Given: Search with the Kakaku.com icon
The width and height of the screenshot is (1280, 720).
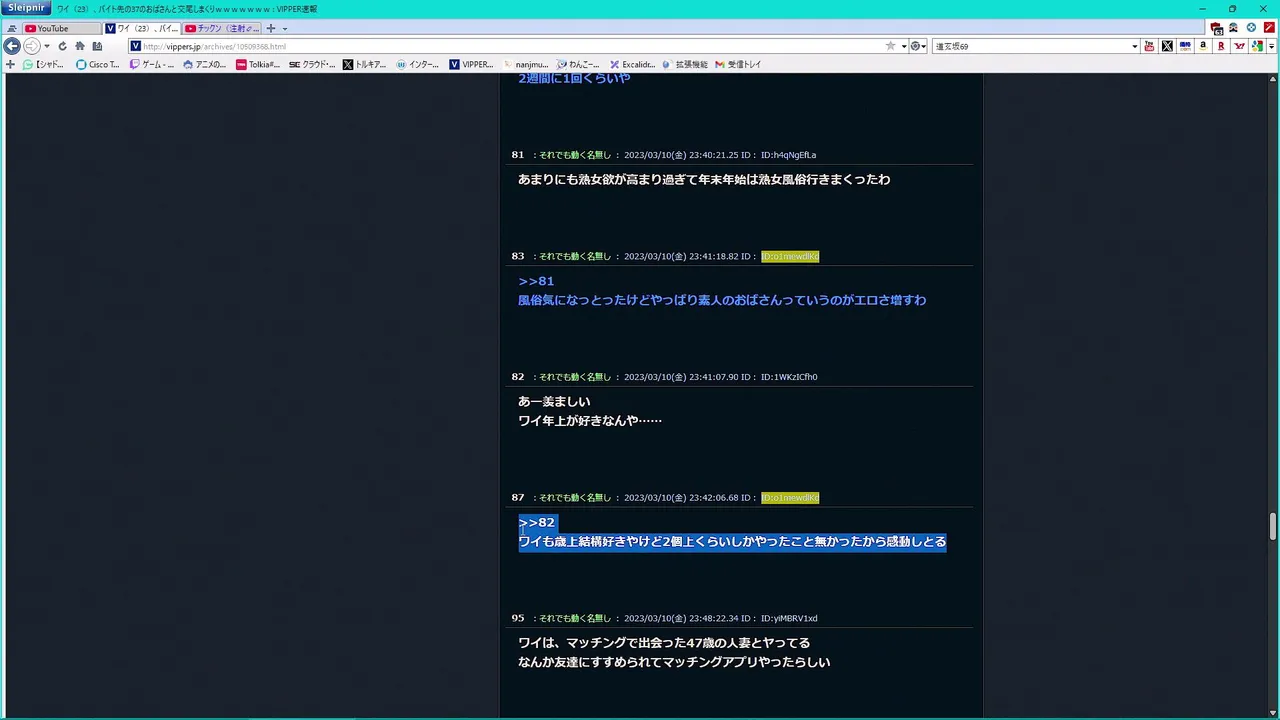Looking at the screenshot, I should click(1185, 46).
